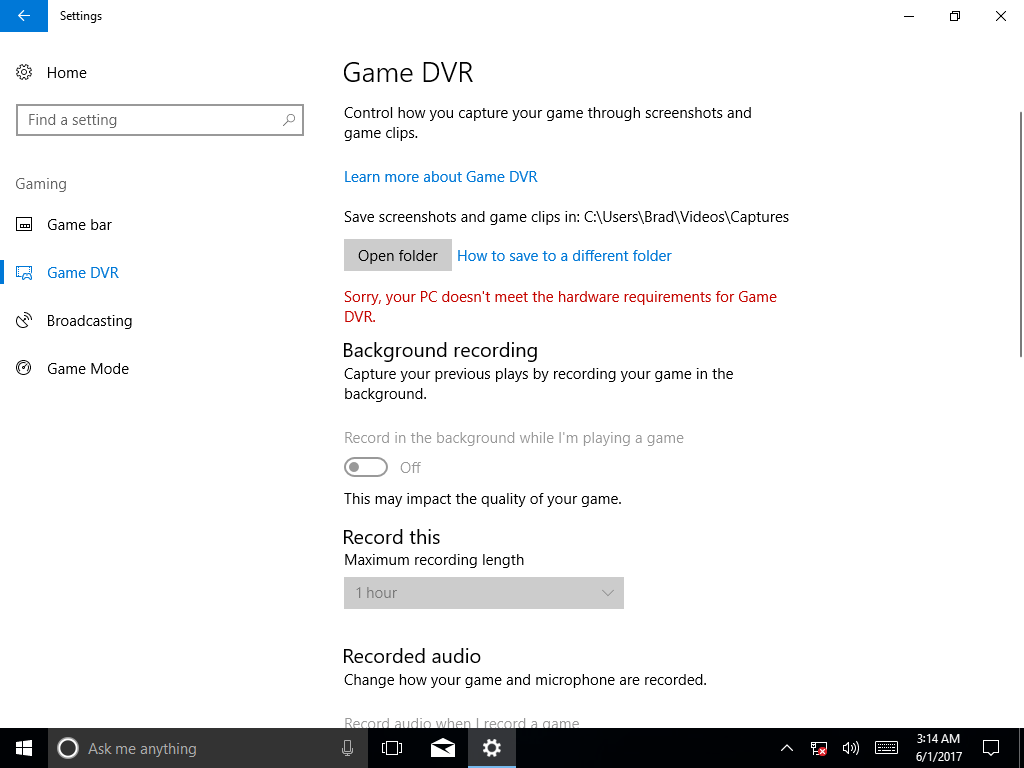Open the touch keyboard from the tray
The width and height of the screenshot is (1024, 768).
pyautogui.click(x=886, y=748)
